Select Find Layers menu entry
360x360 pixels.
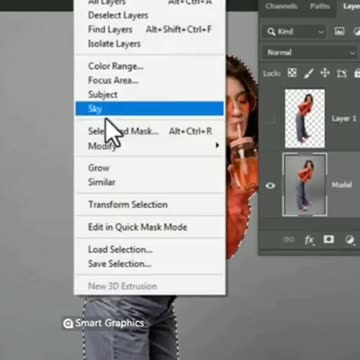coord(150,29)
